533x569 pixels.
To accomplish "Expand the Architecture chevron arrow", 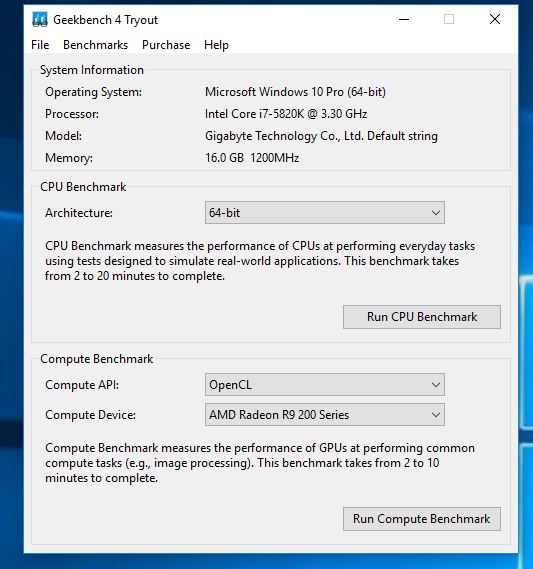I will (436, 213).
